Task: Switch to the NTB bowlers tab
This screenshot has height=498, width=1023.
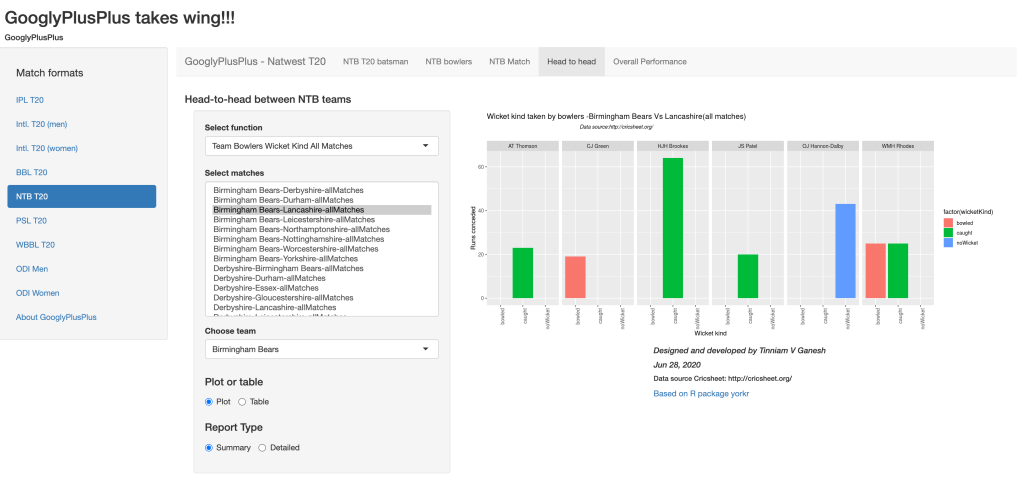Action: coord(448,61)
